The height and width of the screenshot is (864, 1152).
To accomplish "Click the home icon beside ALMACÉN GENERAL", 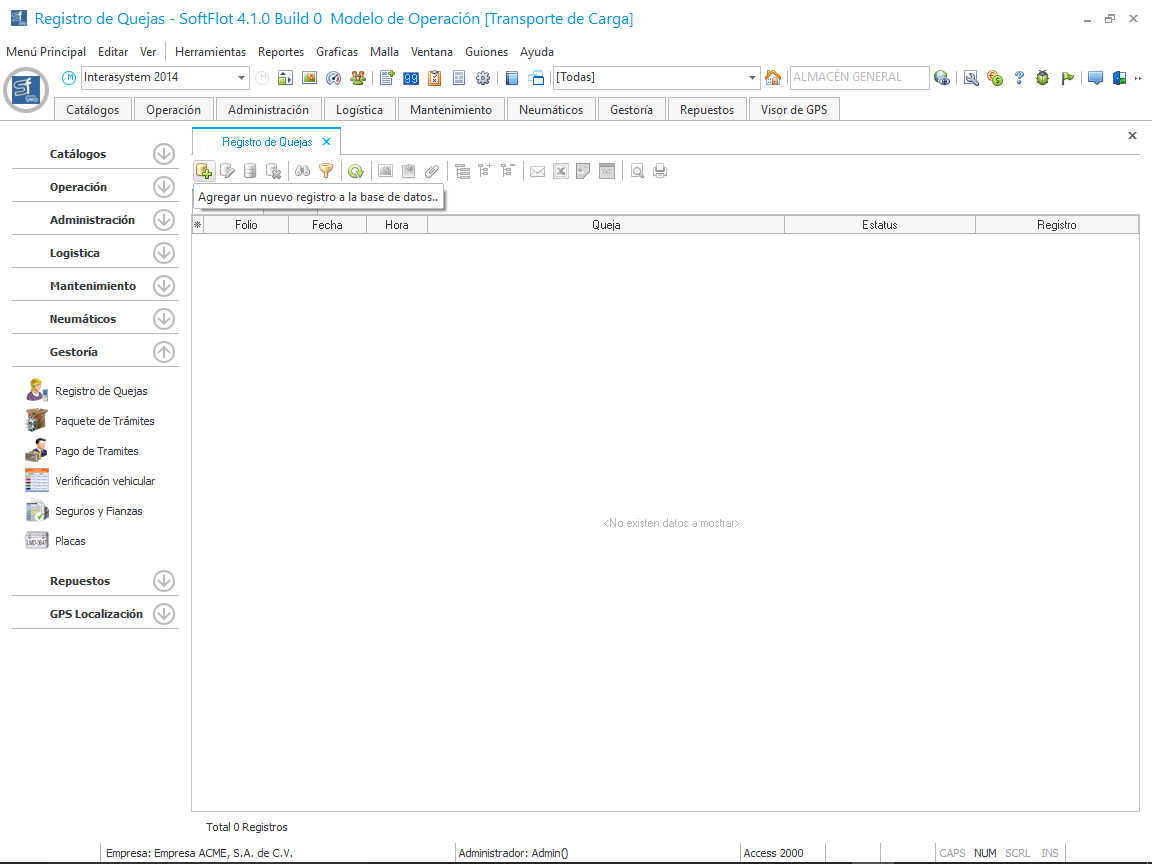I will pos(773,78).
